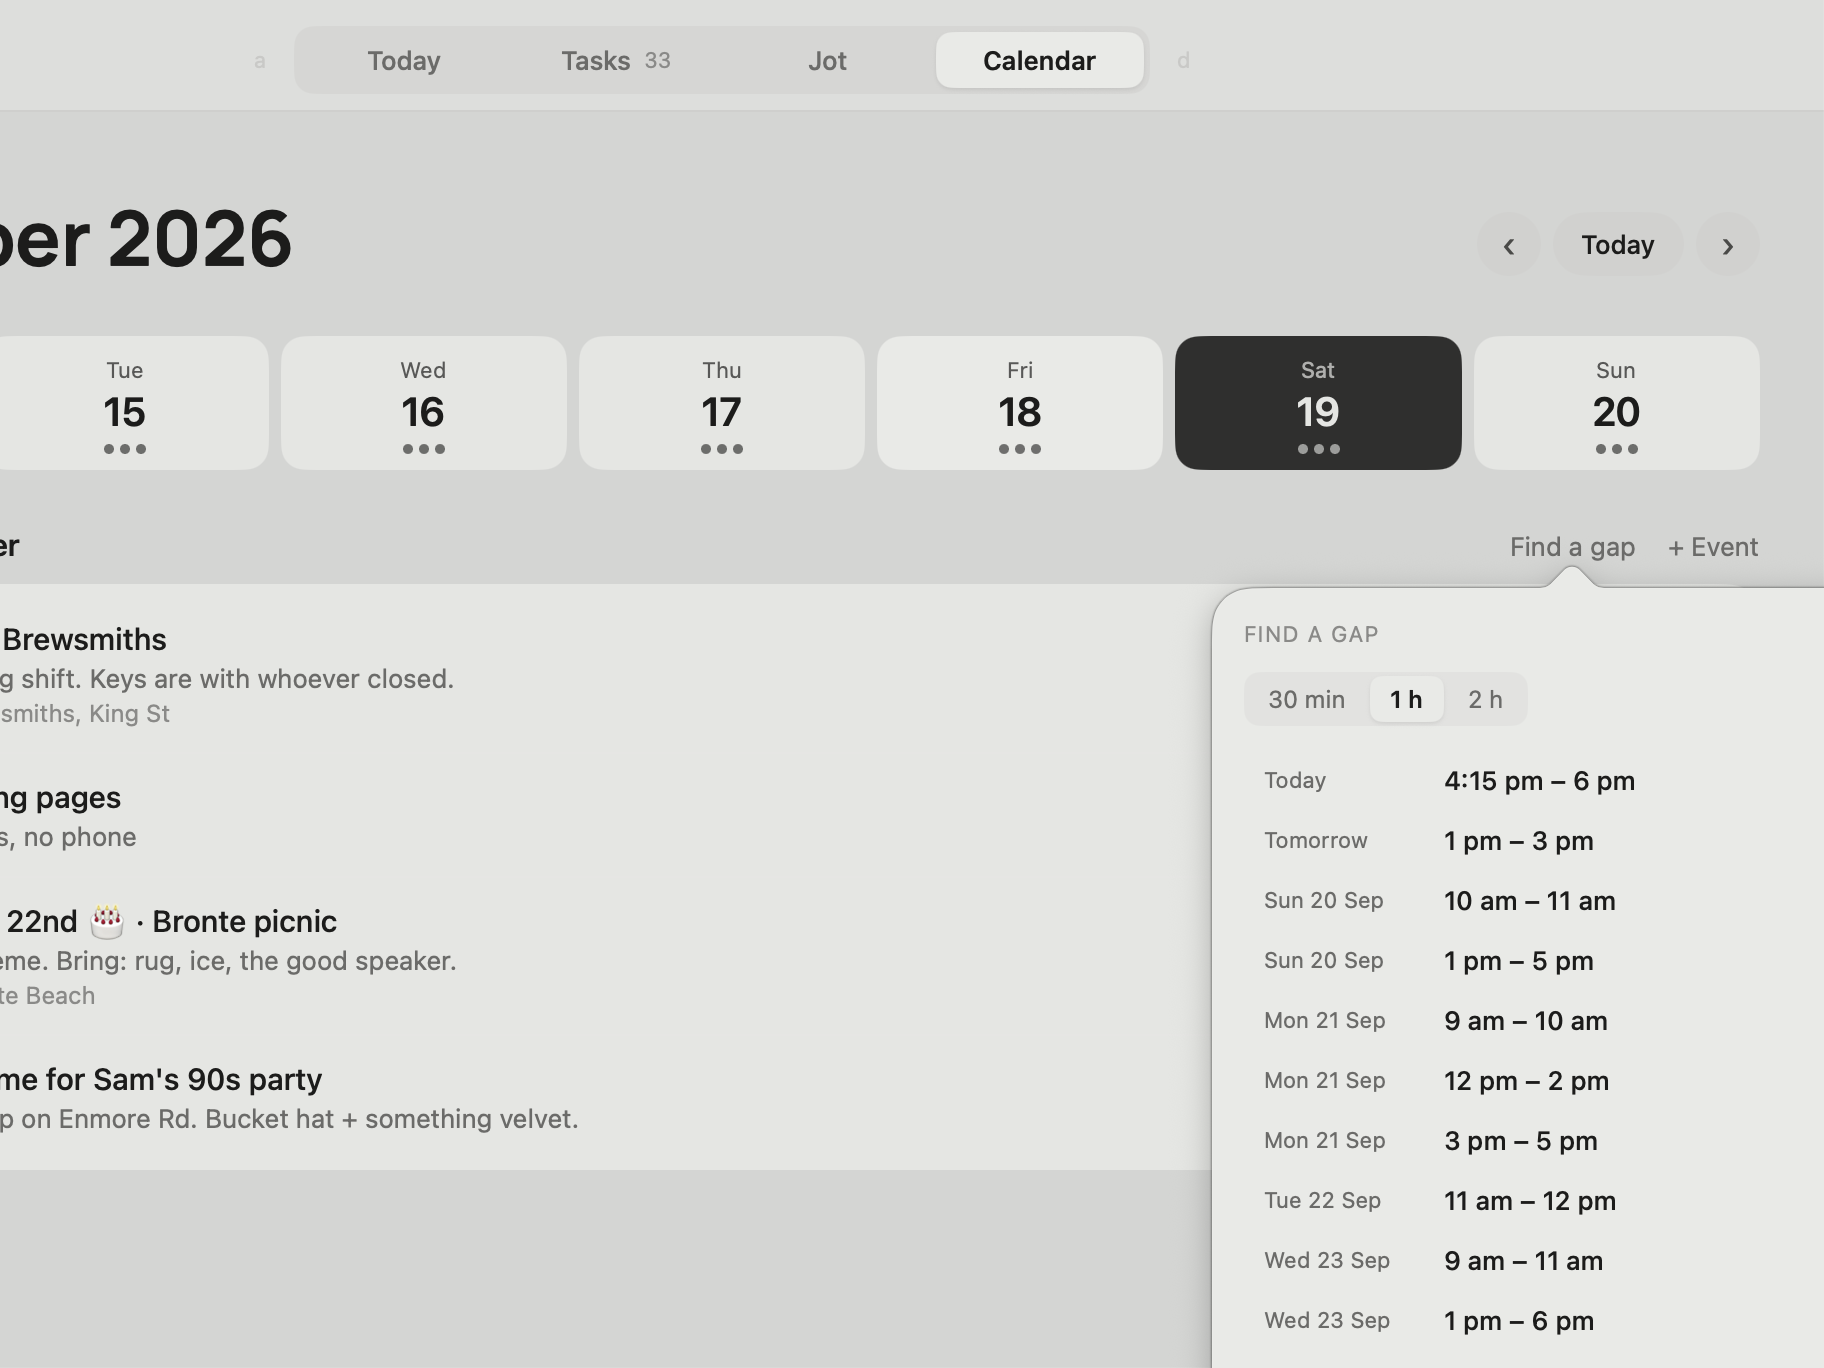
Task: Go to the previous week with left chevron
Action: tap(1508, 245)
